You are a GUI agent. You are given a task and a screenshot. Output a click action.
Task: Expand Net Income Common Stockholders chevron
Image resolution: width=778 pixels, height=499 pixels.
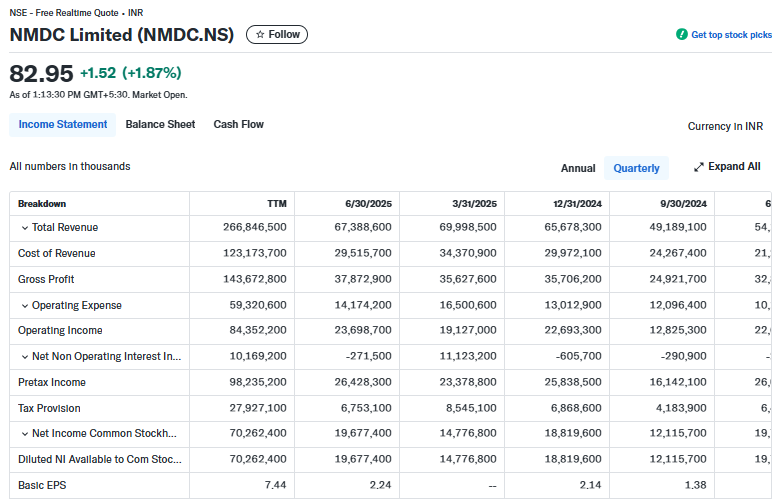pyautogui.click(x=25, y=434)
